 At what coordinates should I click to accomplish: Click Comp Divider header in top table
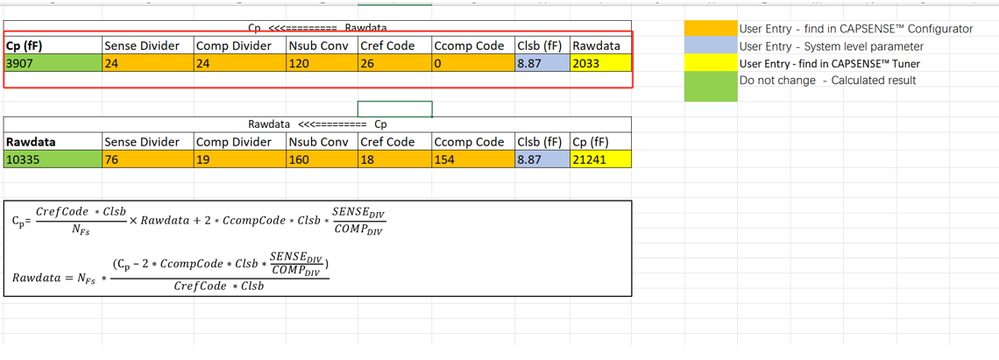[x=240, y=46]
